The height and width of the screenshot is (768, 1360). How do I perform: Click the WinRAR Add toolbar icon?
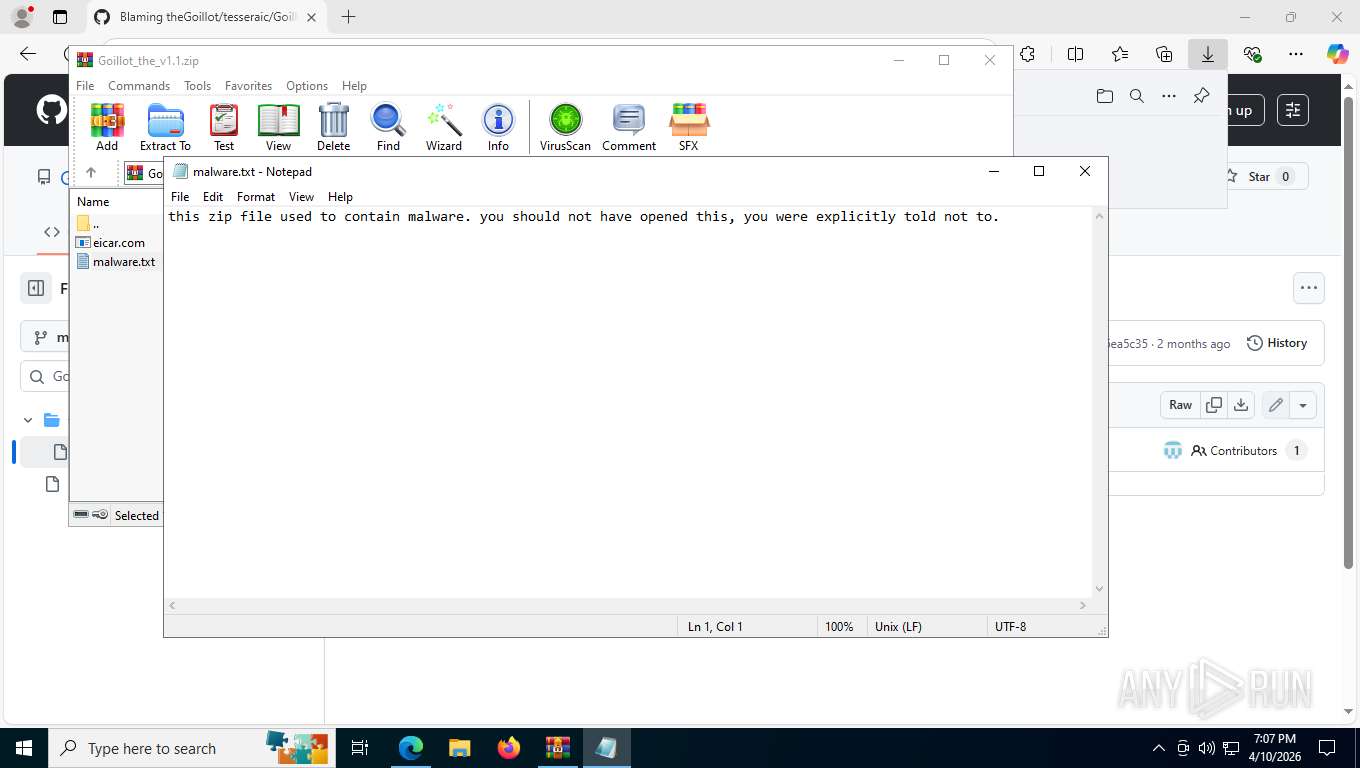pyautogui.click(x=107, y=127)
